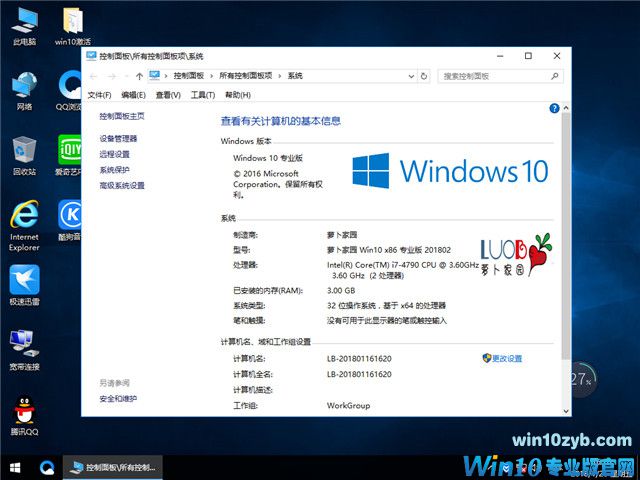This screenshot has width=640, height=480.
Task: Click scrollbar down arrow in system window
Action: (566, 411)
